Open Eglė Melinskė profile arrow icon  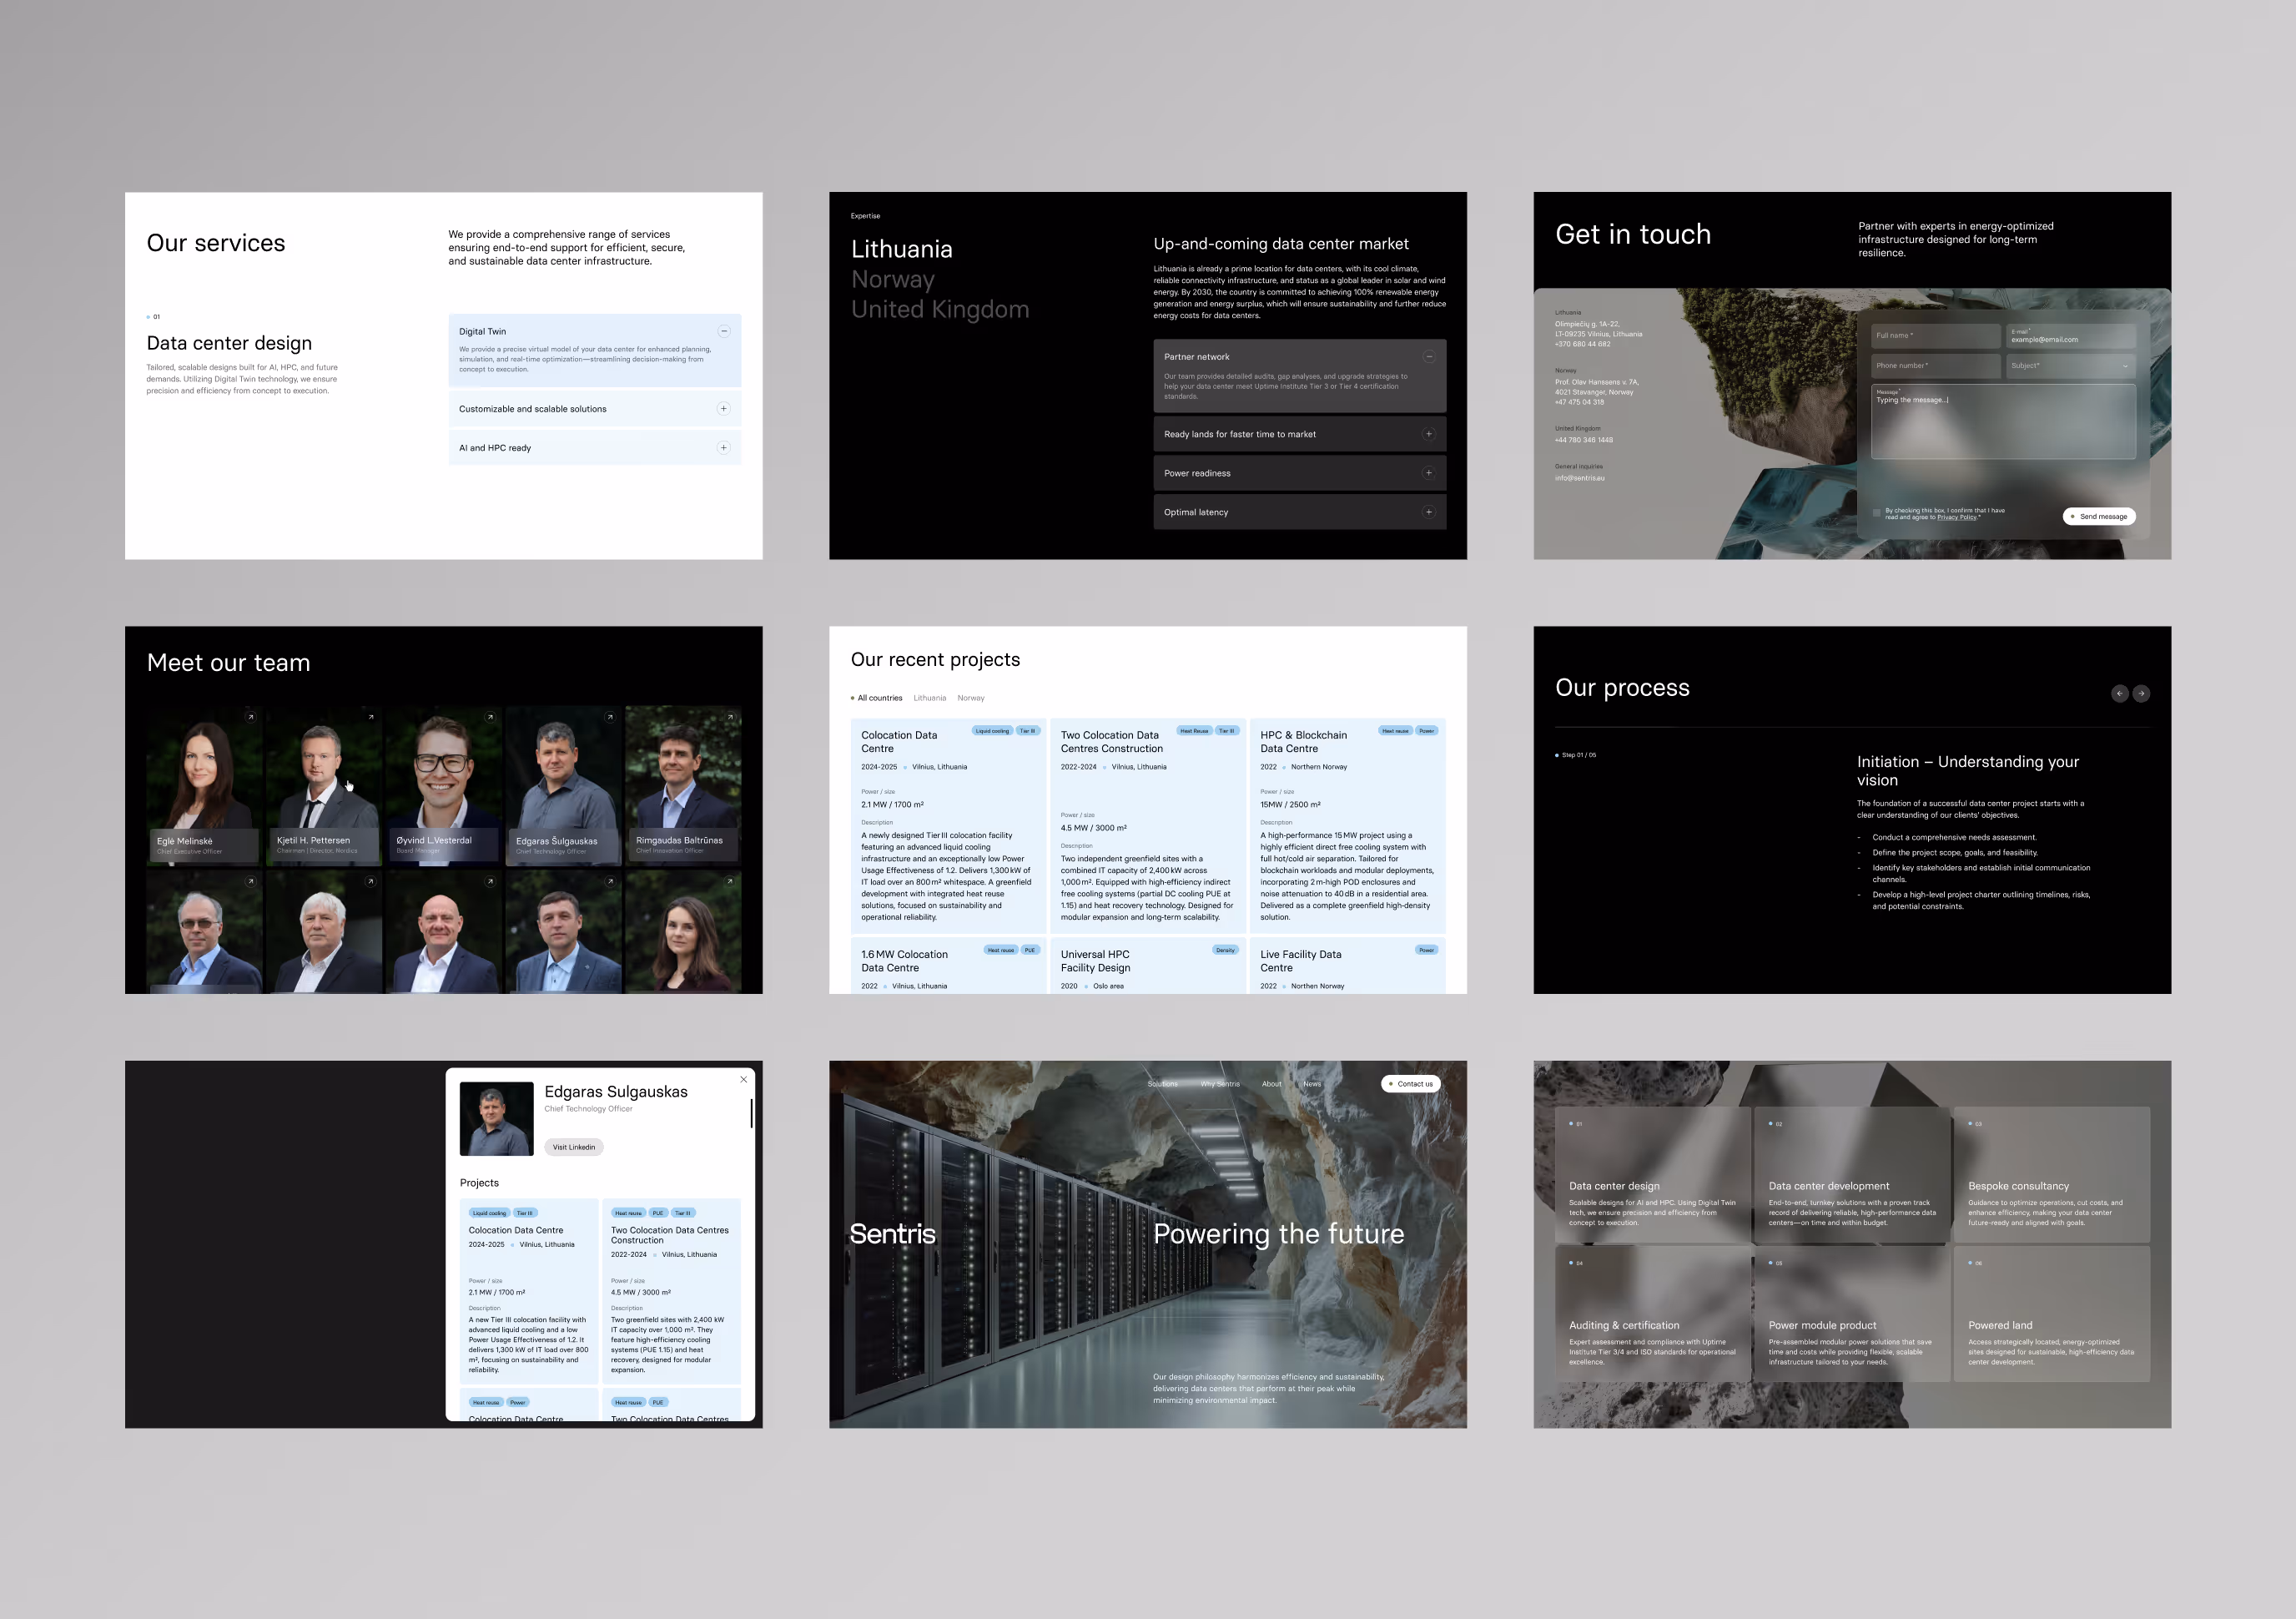[x=251, y=717]
